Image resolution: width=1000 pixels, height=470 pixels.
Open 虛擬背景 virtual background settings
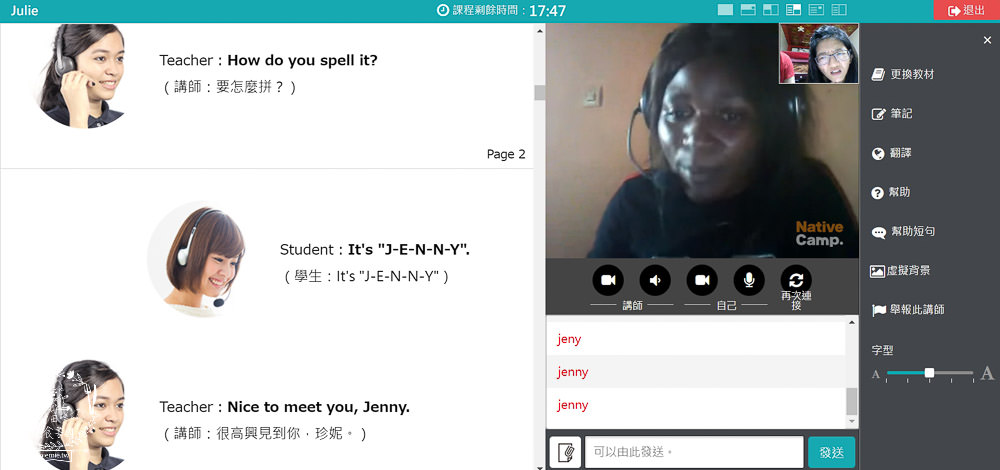pos(910,271)
